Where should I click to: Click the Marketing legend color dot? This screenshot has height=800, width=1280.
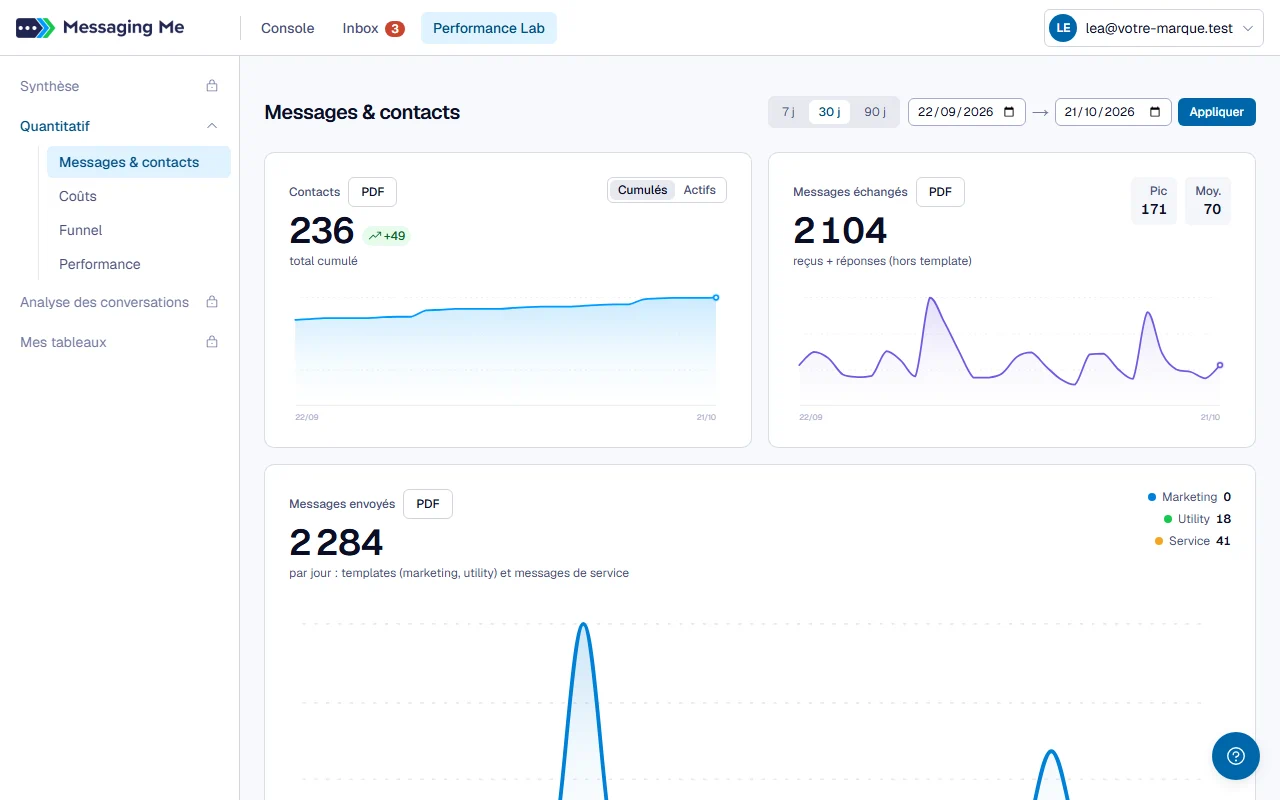click(1152, 497)
